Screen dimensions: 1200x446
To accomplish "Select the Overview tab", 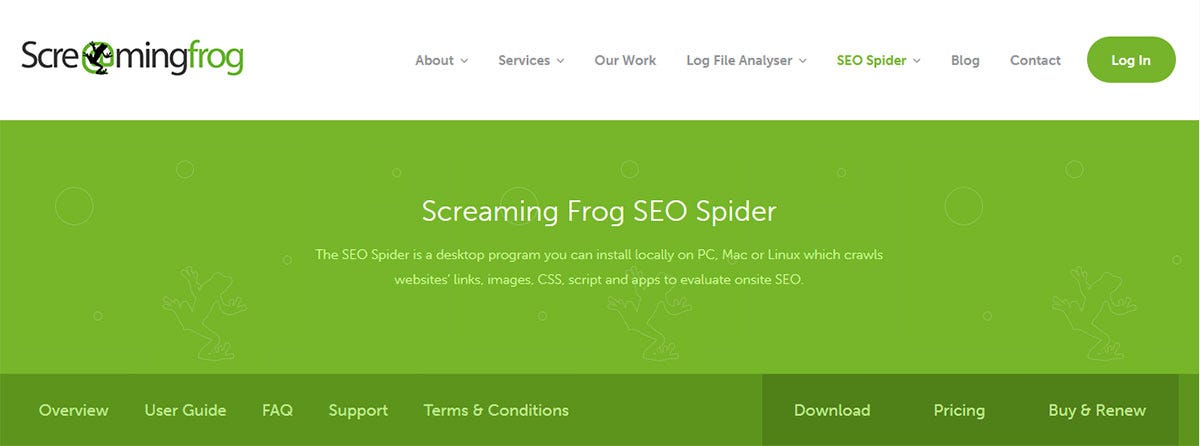I will (73, 410).
